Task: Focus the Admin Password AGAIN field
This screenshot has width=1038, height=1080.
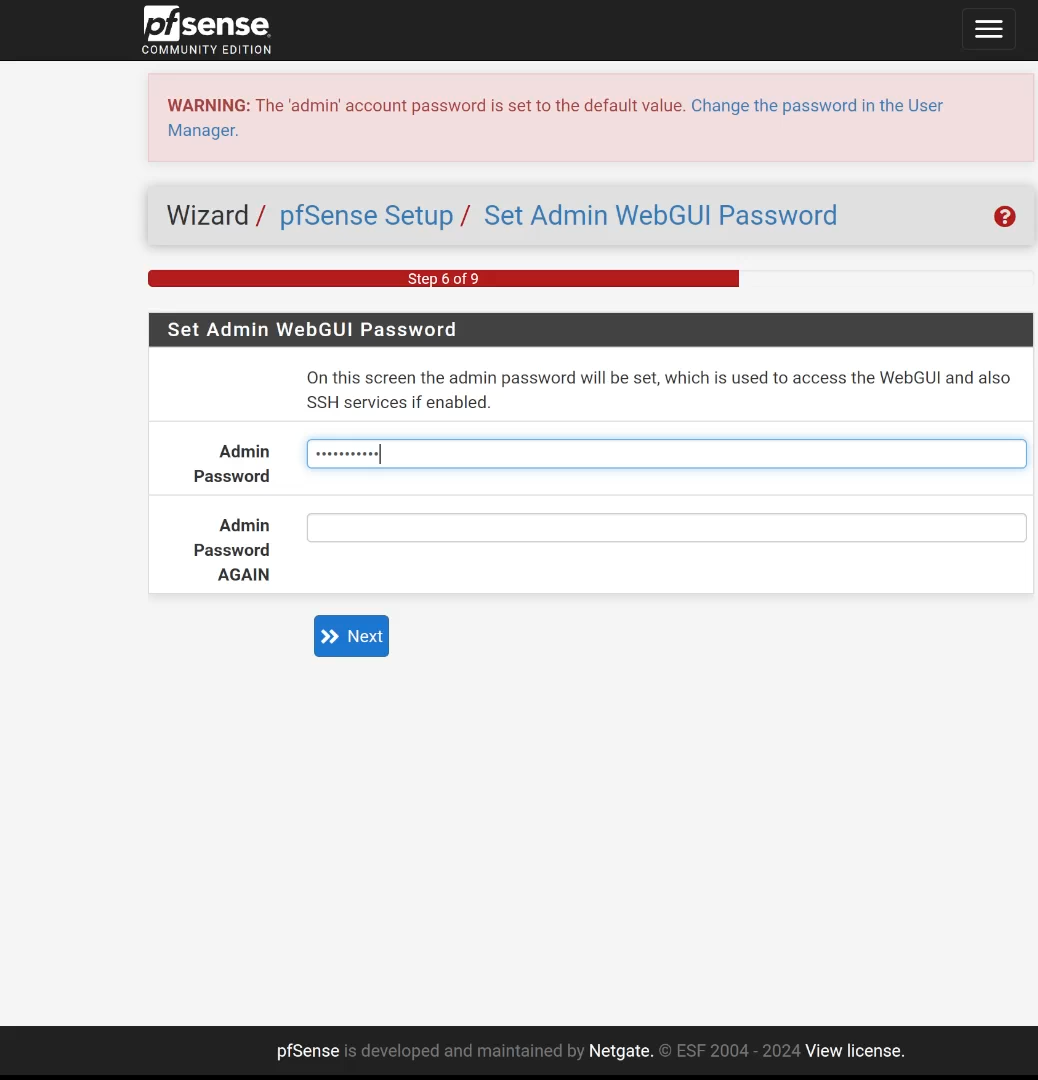Action: click(x=666, y=528)
